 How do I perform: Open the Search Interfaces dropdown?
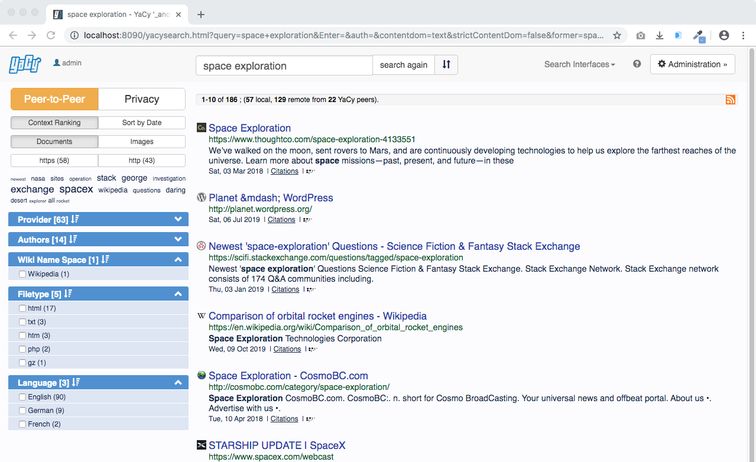coord(580,64)
